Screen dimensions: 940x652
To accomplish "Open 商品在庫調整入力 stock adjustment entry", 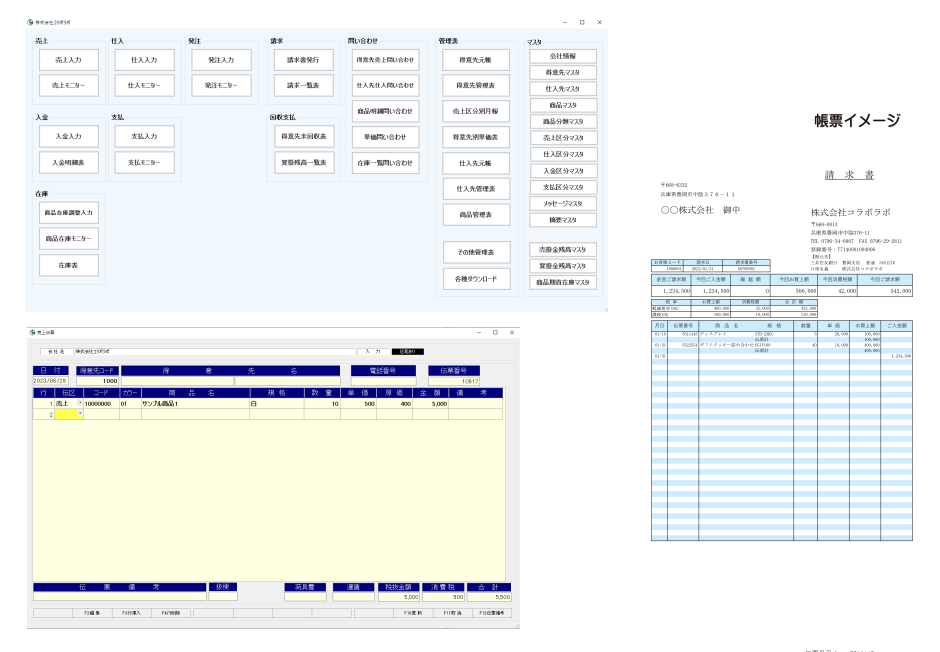I will coord(69,213).
